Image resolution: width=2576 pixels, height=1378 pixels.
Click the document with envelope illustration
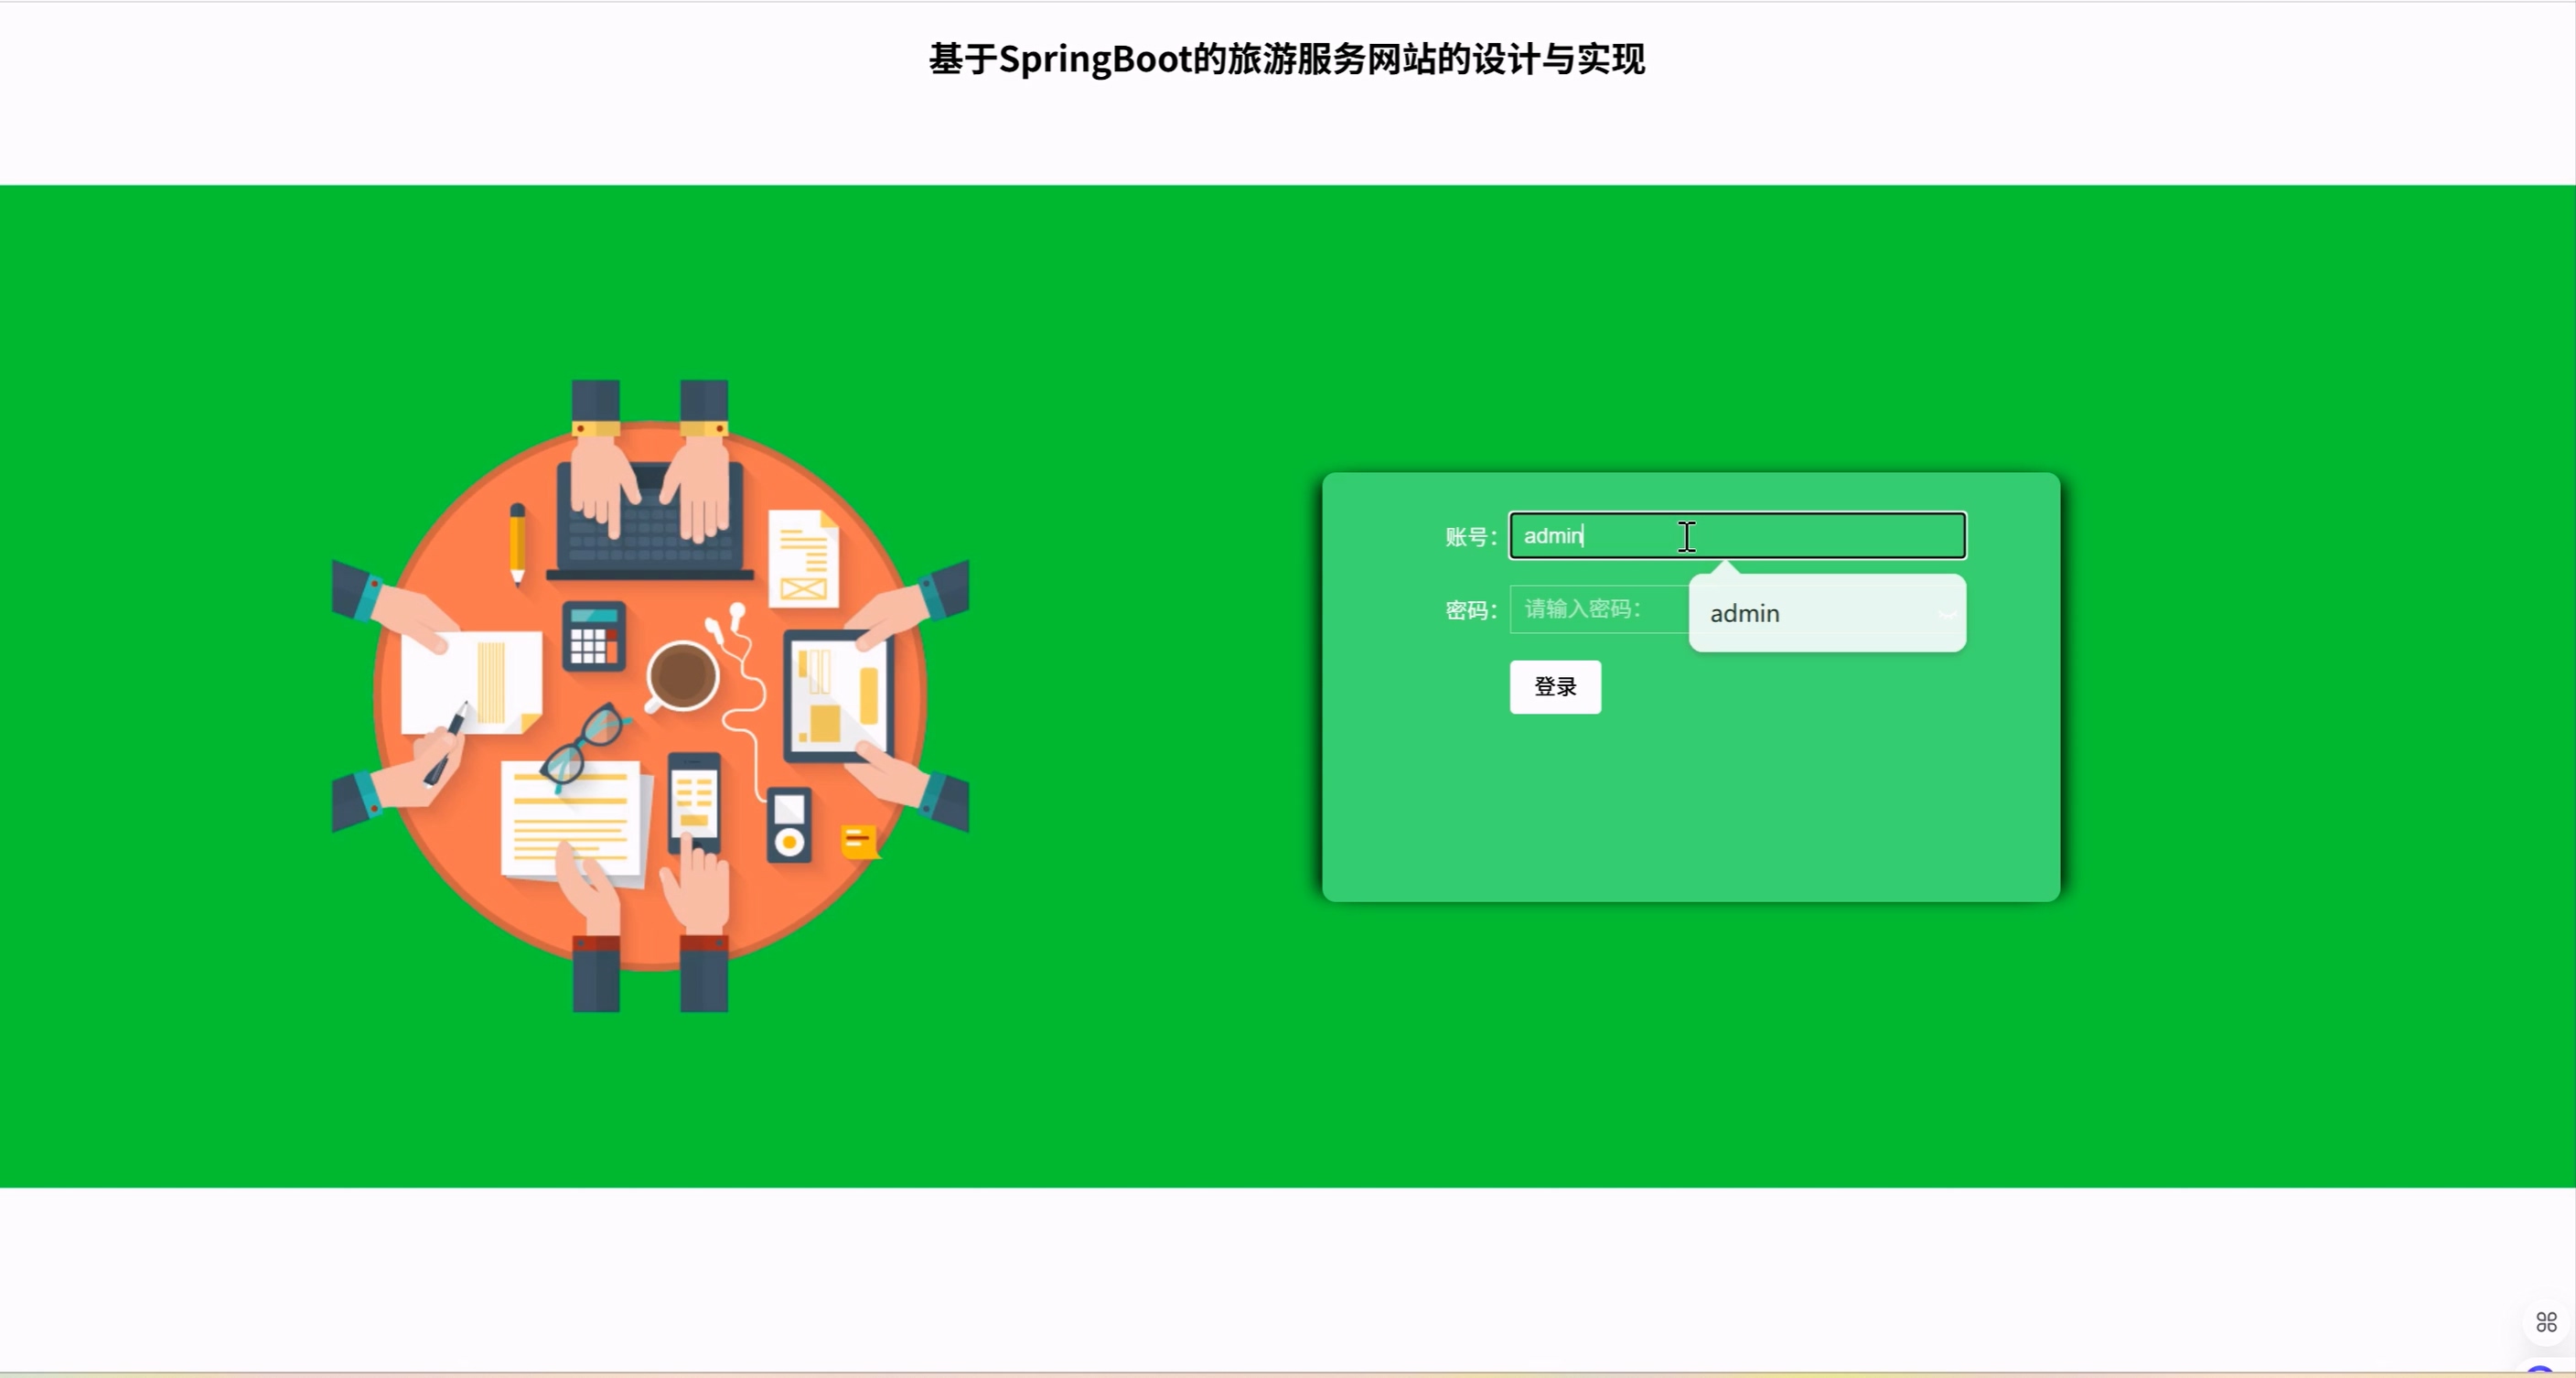coord(802,559)
